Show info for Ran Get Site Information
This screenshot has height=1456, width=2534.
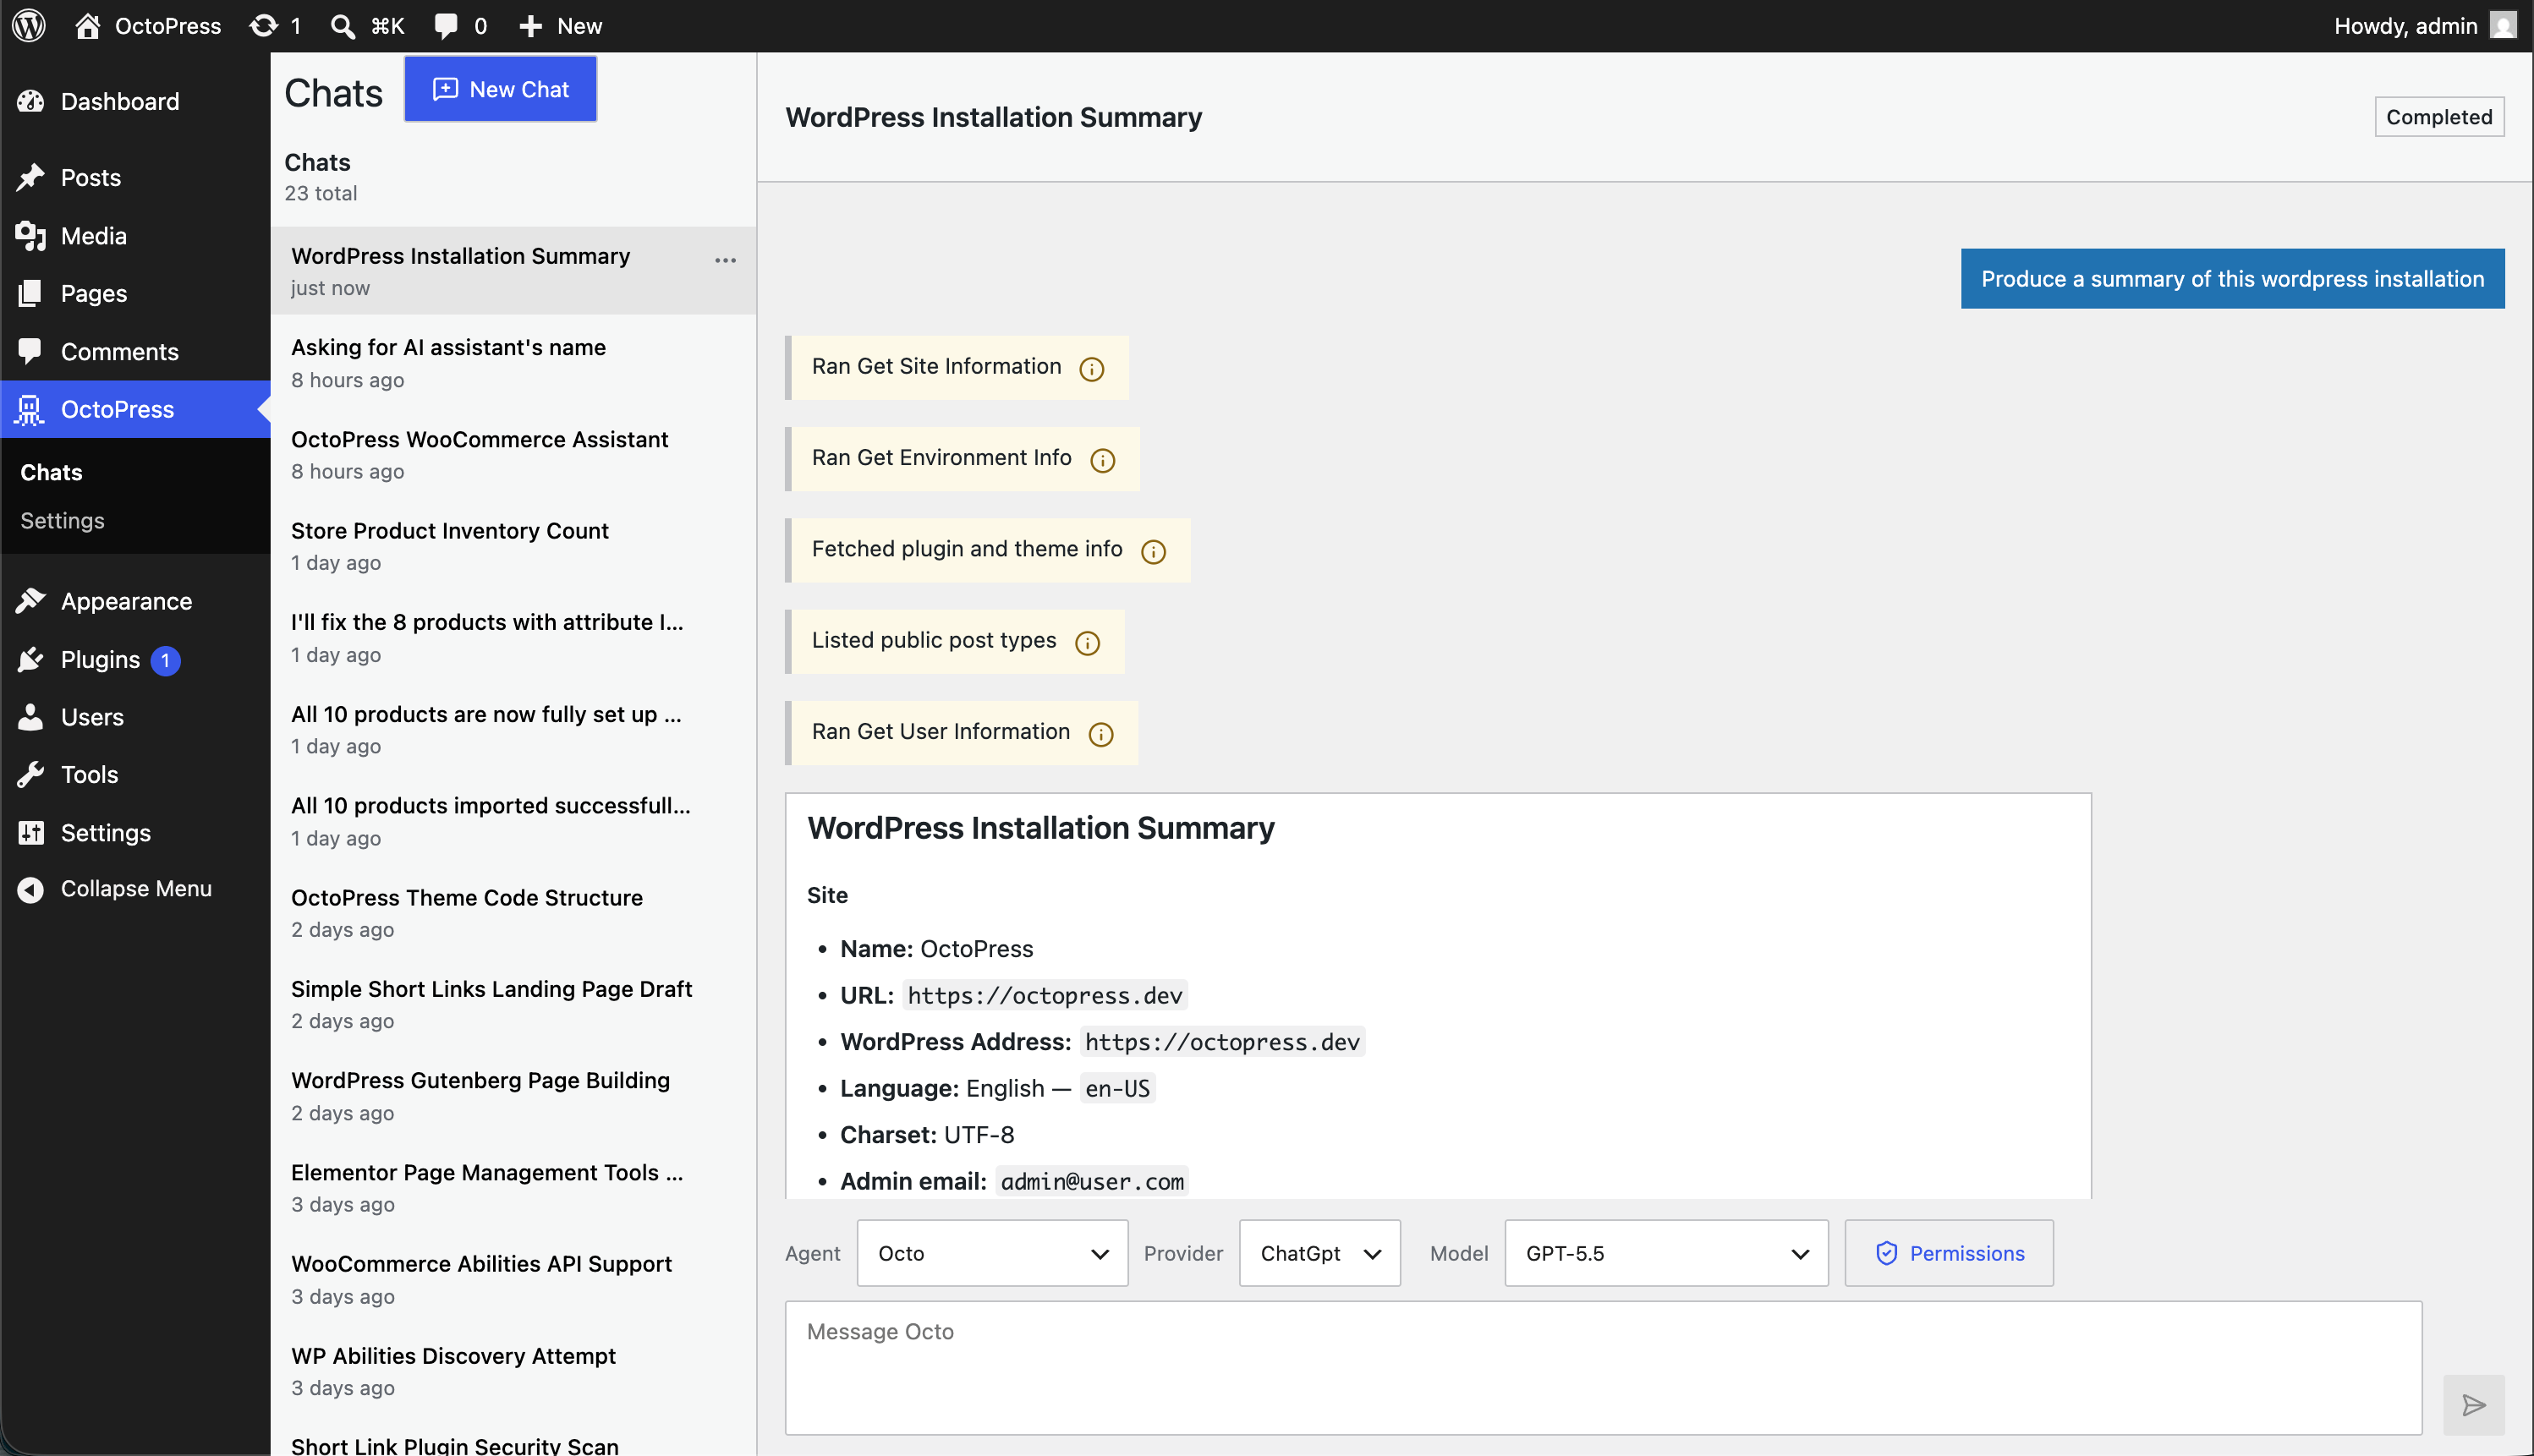[1091, 368]
